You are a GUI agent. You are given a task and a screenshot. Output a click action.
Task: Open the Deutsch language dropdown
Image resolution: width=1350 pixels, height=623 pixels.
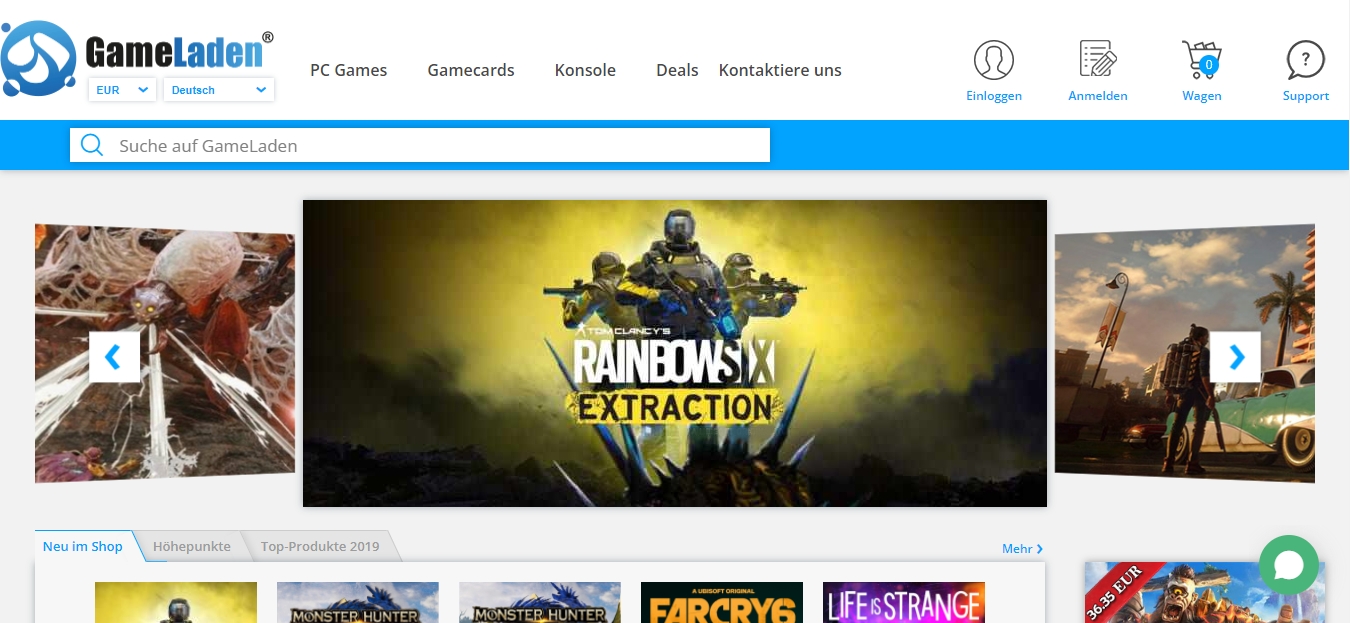tap(219, 90)
